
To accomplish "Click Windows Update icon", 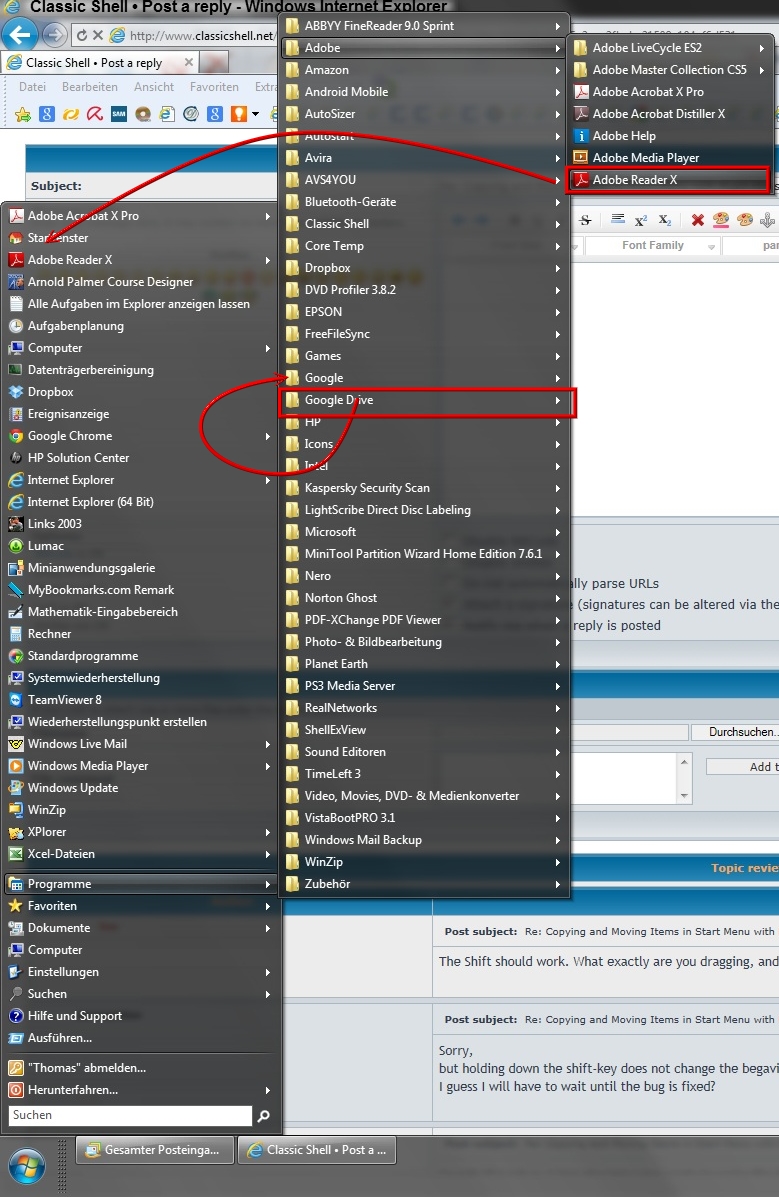I will tap(15, 788).
